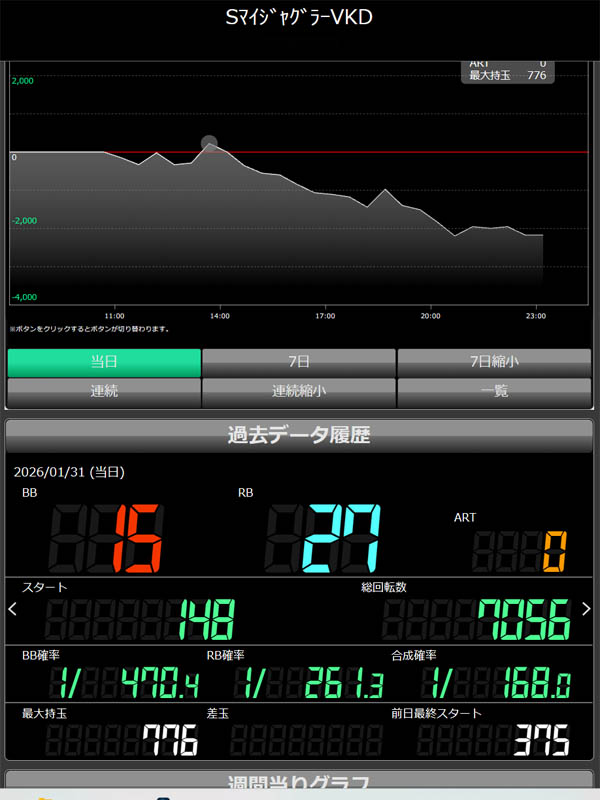The height and width of the screenshot is (800, 600).
Task: Select the 連続 graph mode
Action: pyautogui.click(x=104, y=392)
